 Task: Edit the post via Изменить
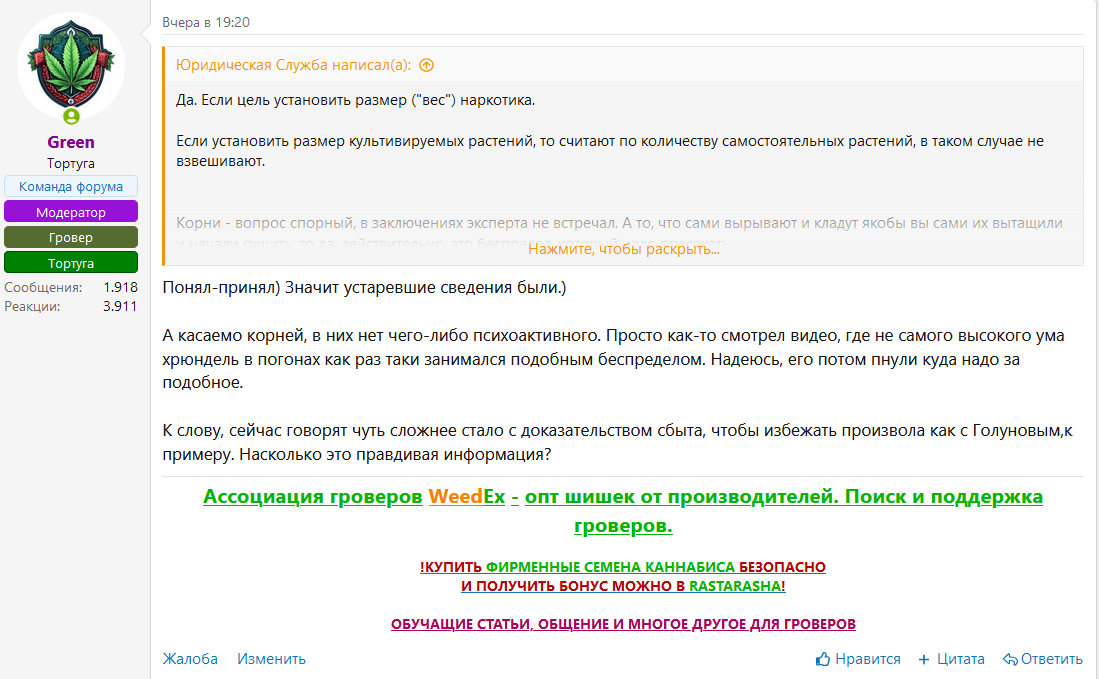270,659
